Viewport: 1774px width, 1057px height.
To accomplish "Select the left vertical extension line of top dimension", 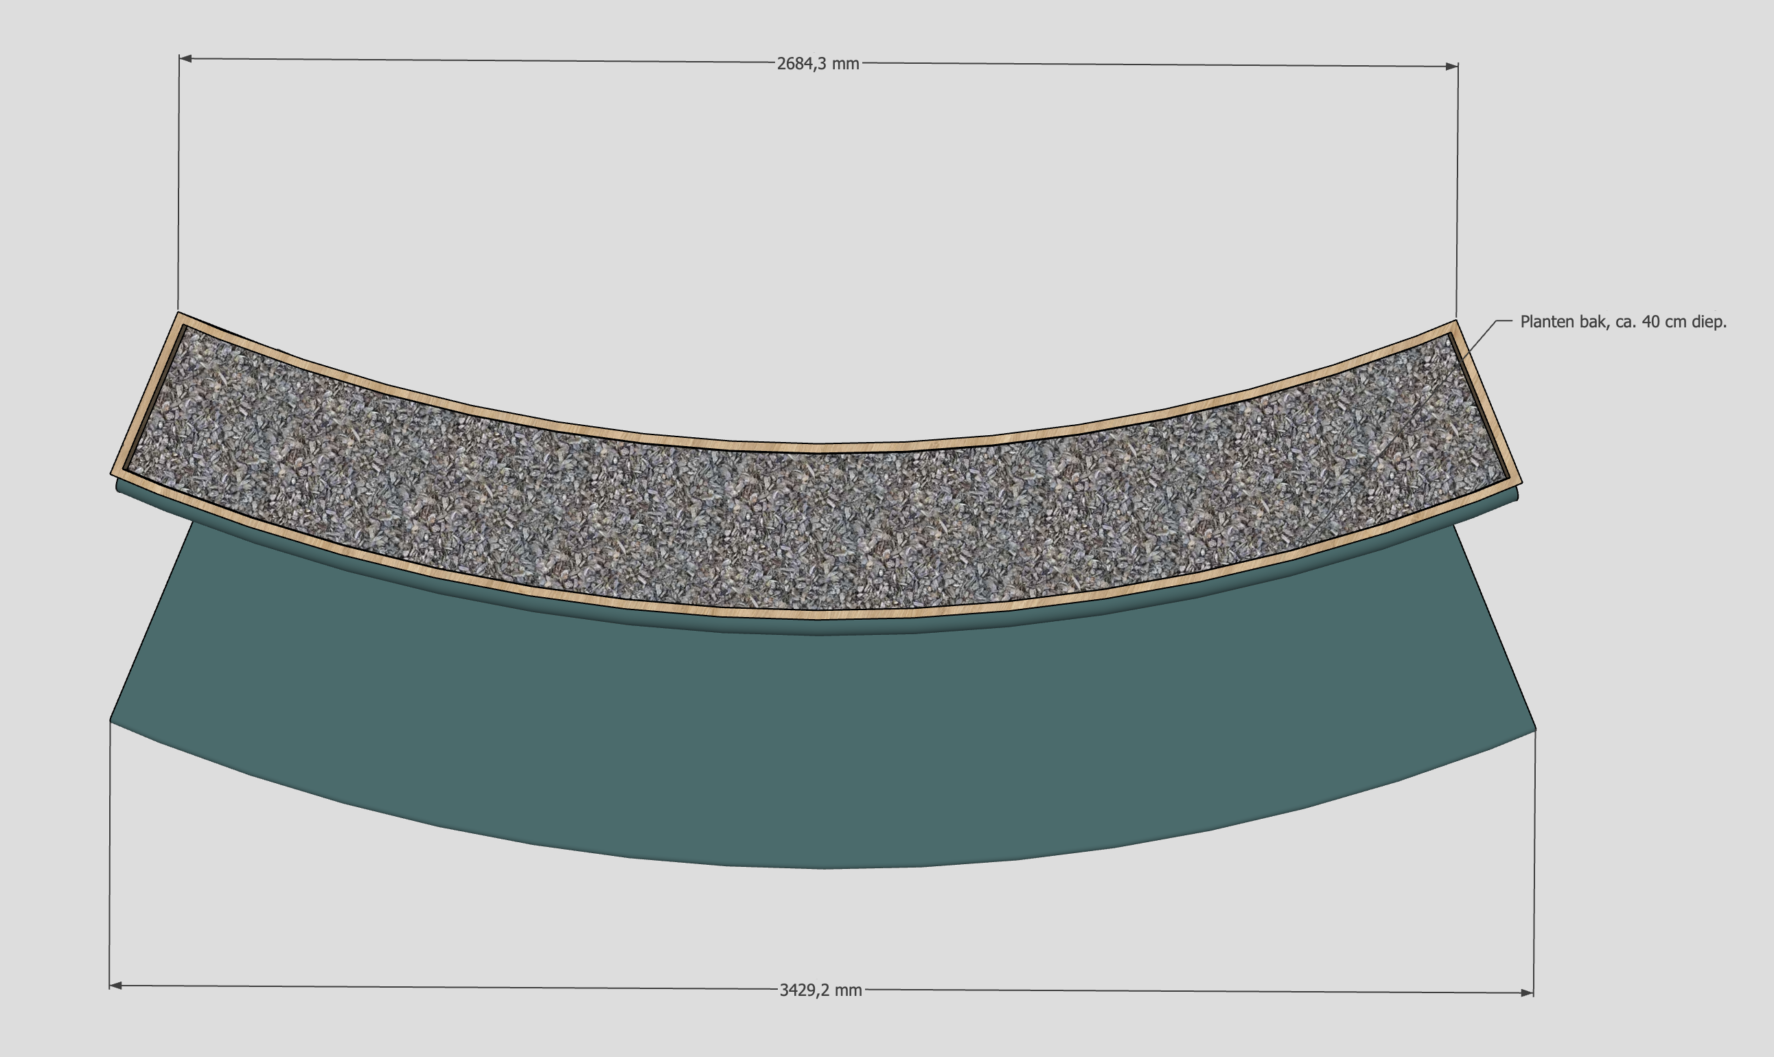I will pos(179,180).
